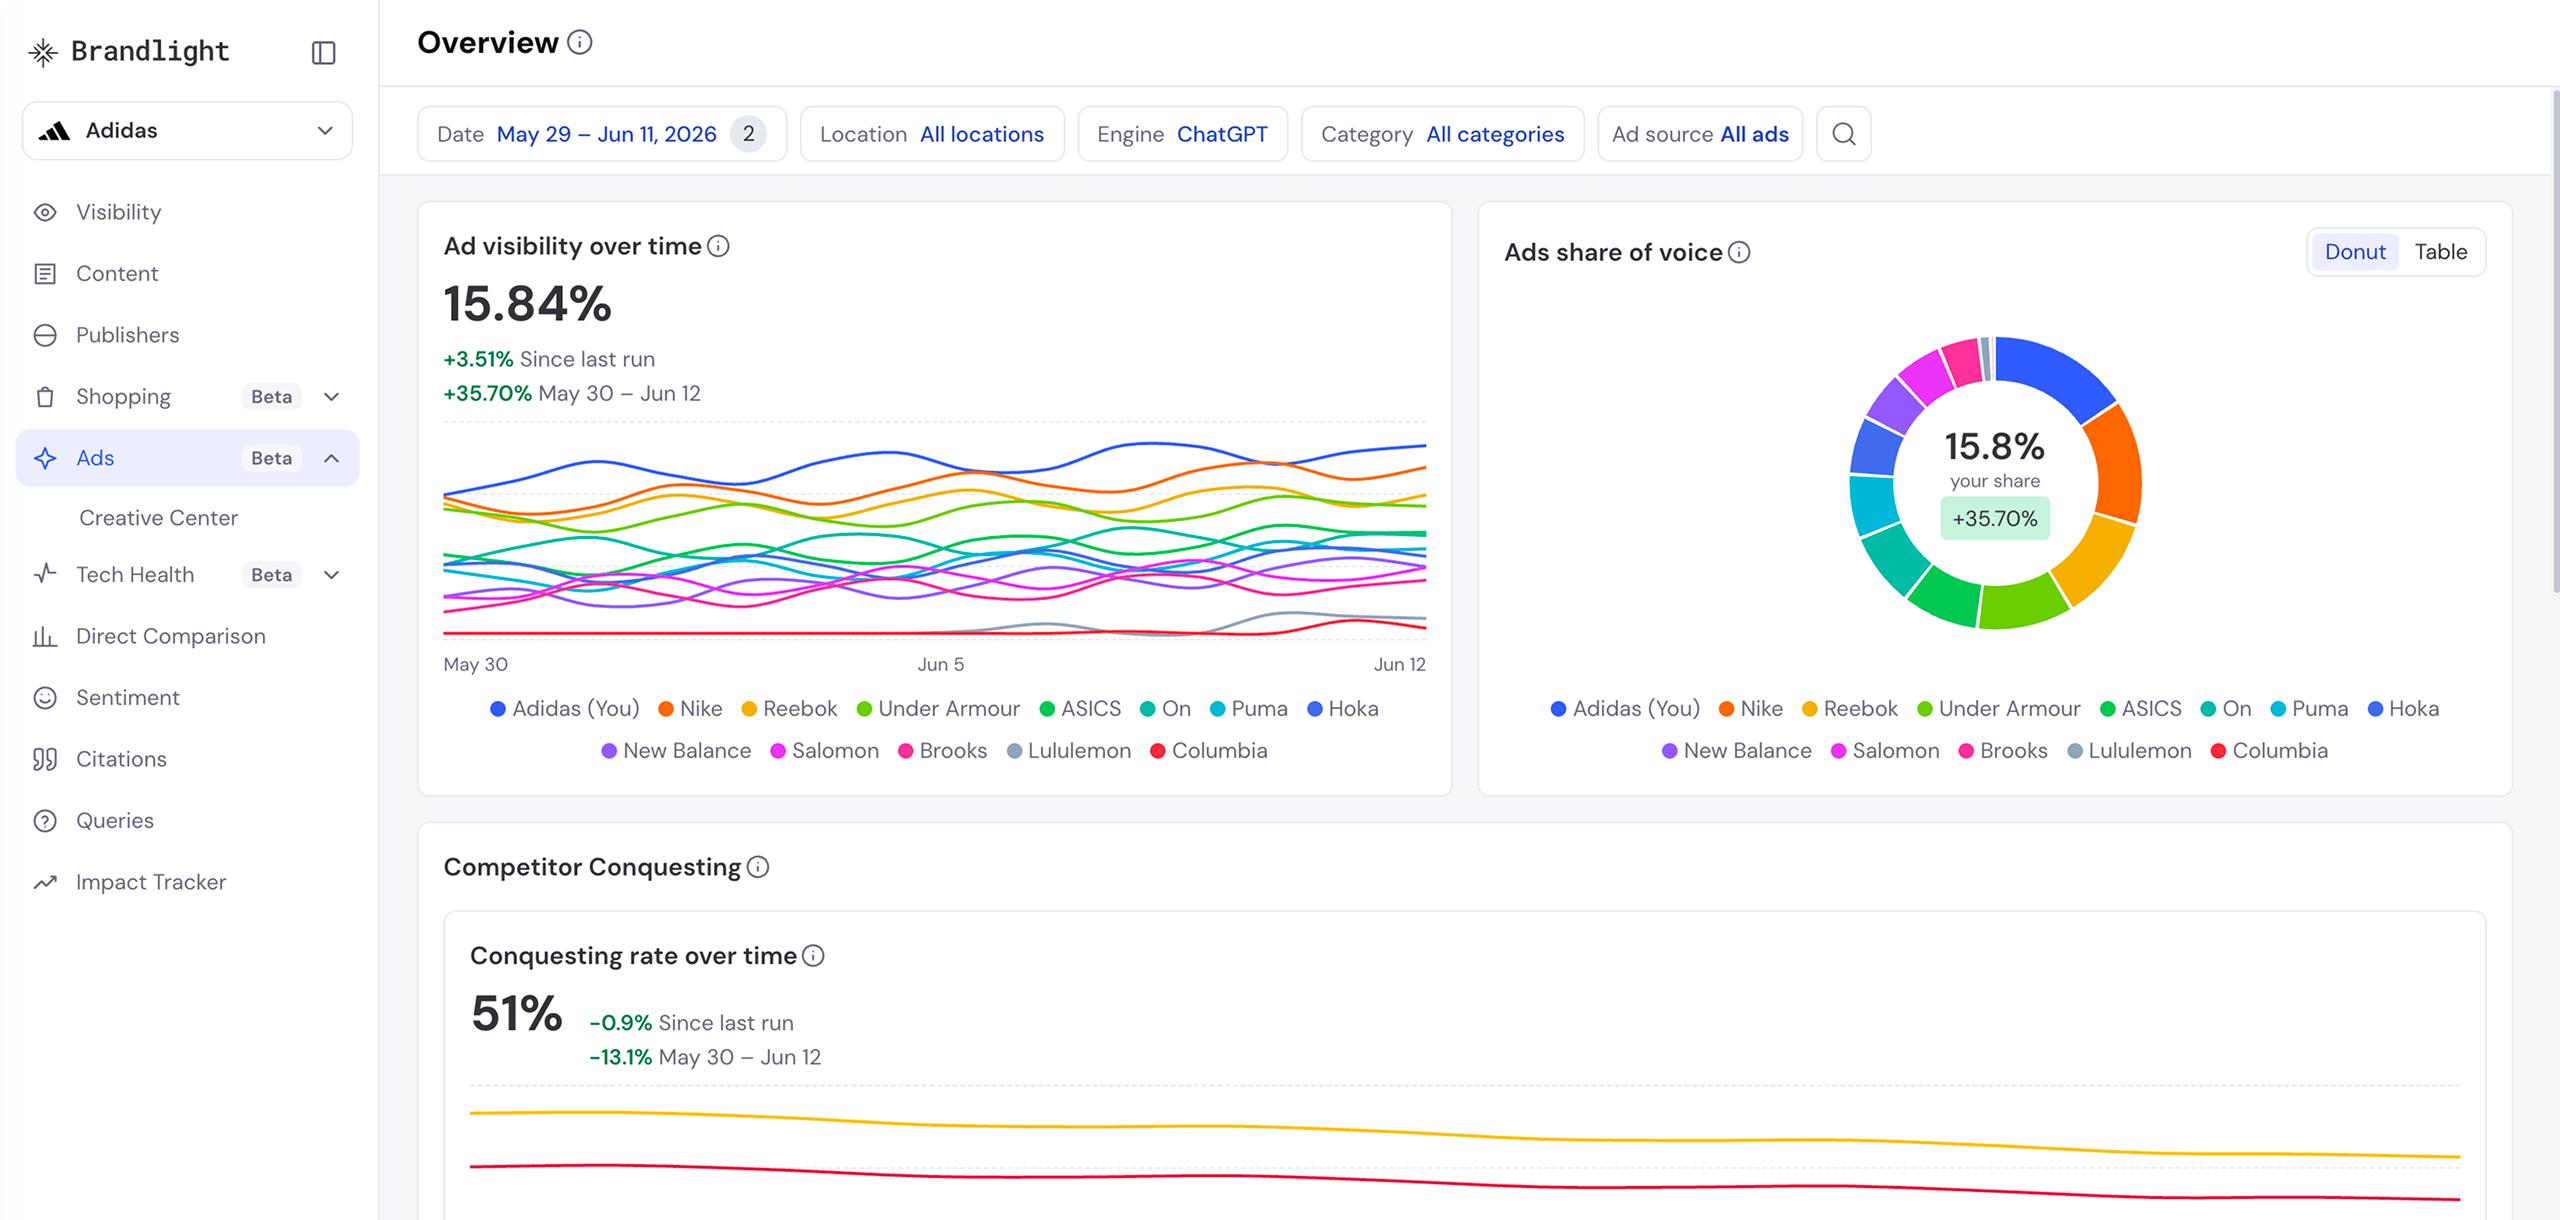Switch share of voice to Table view
Screen dimensions: 2560x1220
2440,252
